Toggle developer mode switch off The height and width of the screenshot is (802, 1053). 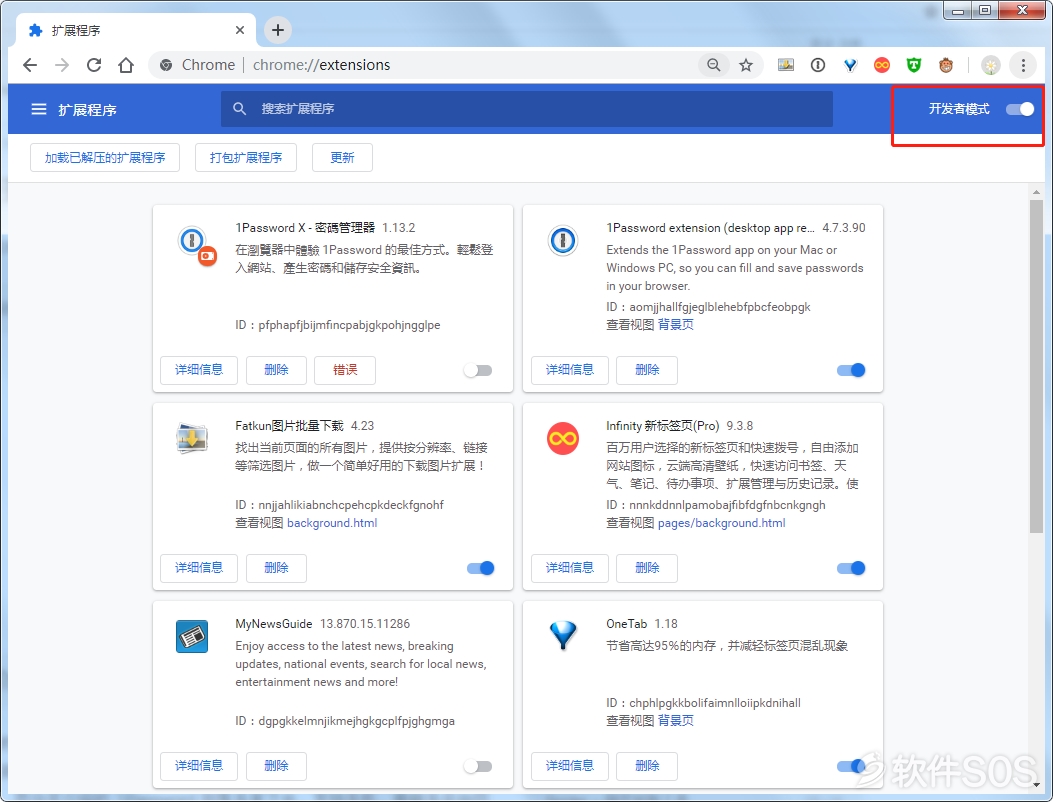click(x=1019, y=109)
